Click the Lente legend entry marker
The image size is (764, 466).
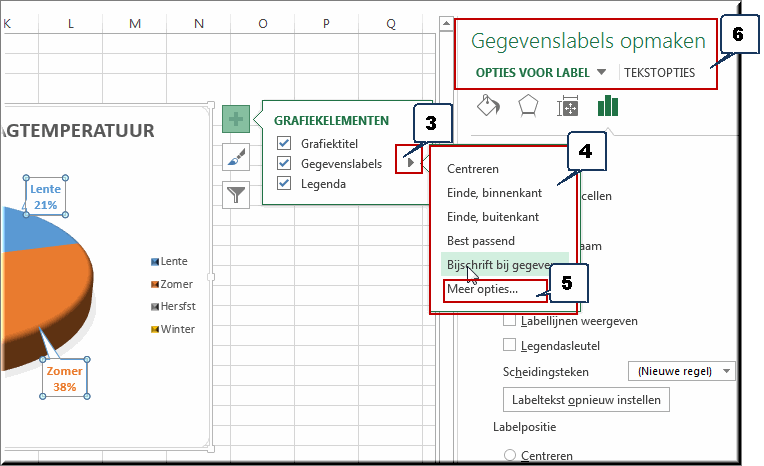click(x=155, y=261)
